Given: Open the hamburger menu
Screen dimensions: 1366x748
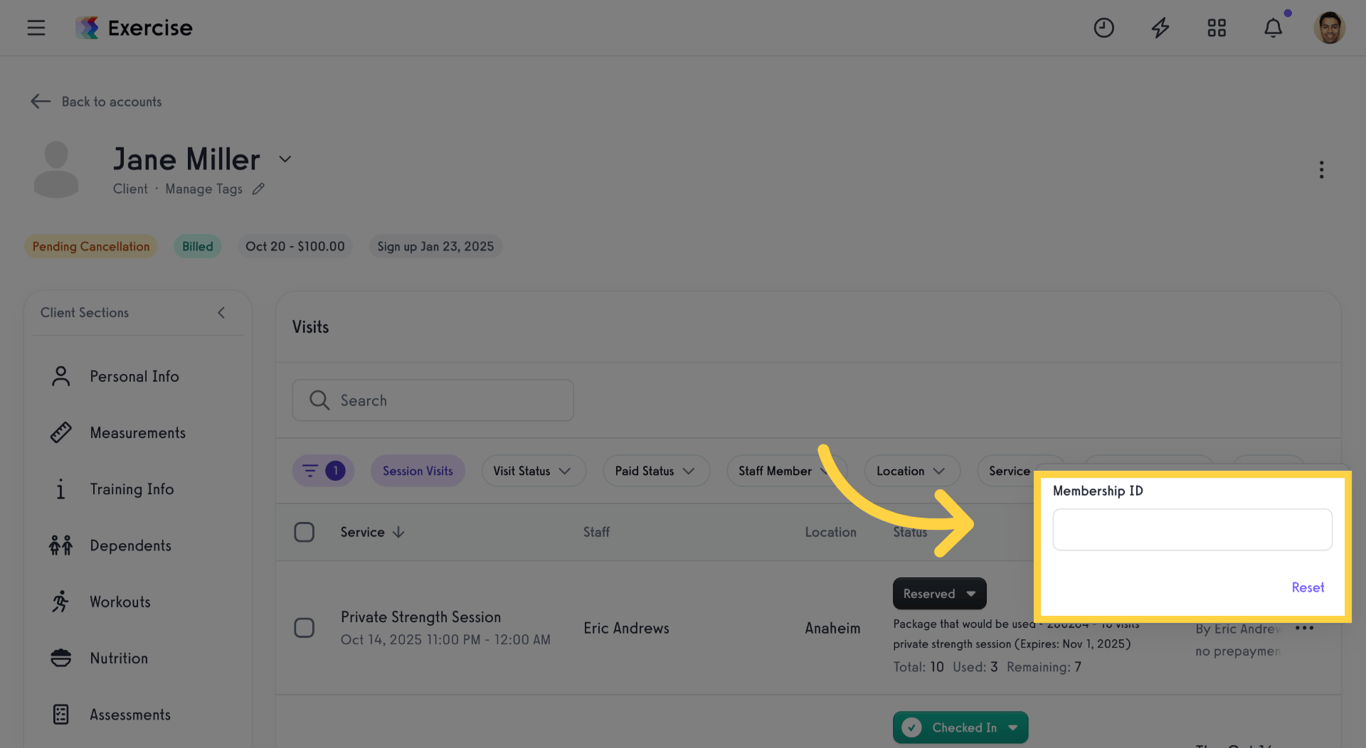Looking at the screenshot, I should coord(36,27).
